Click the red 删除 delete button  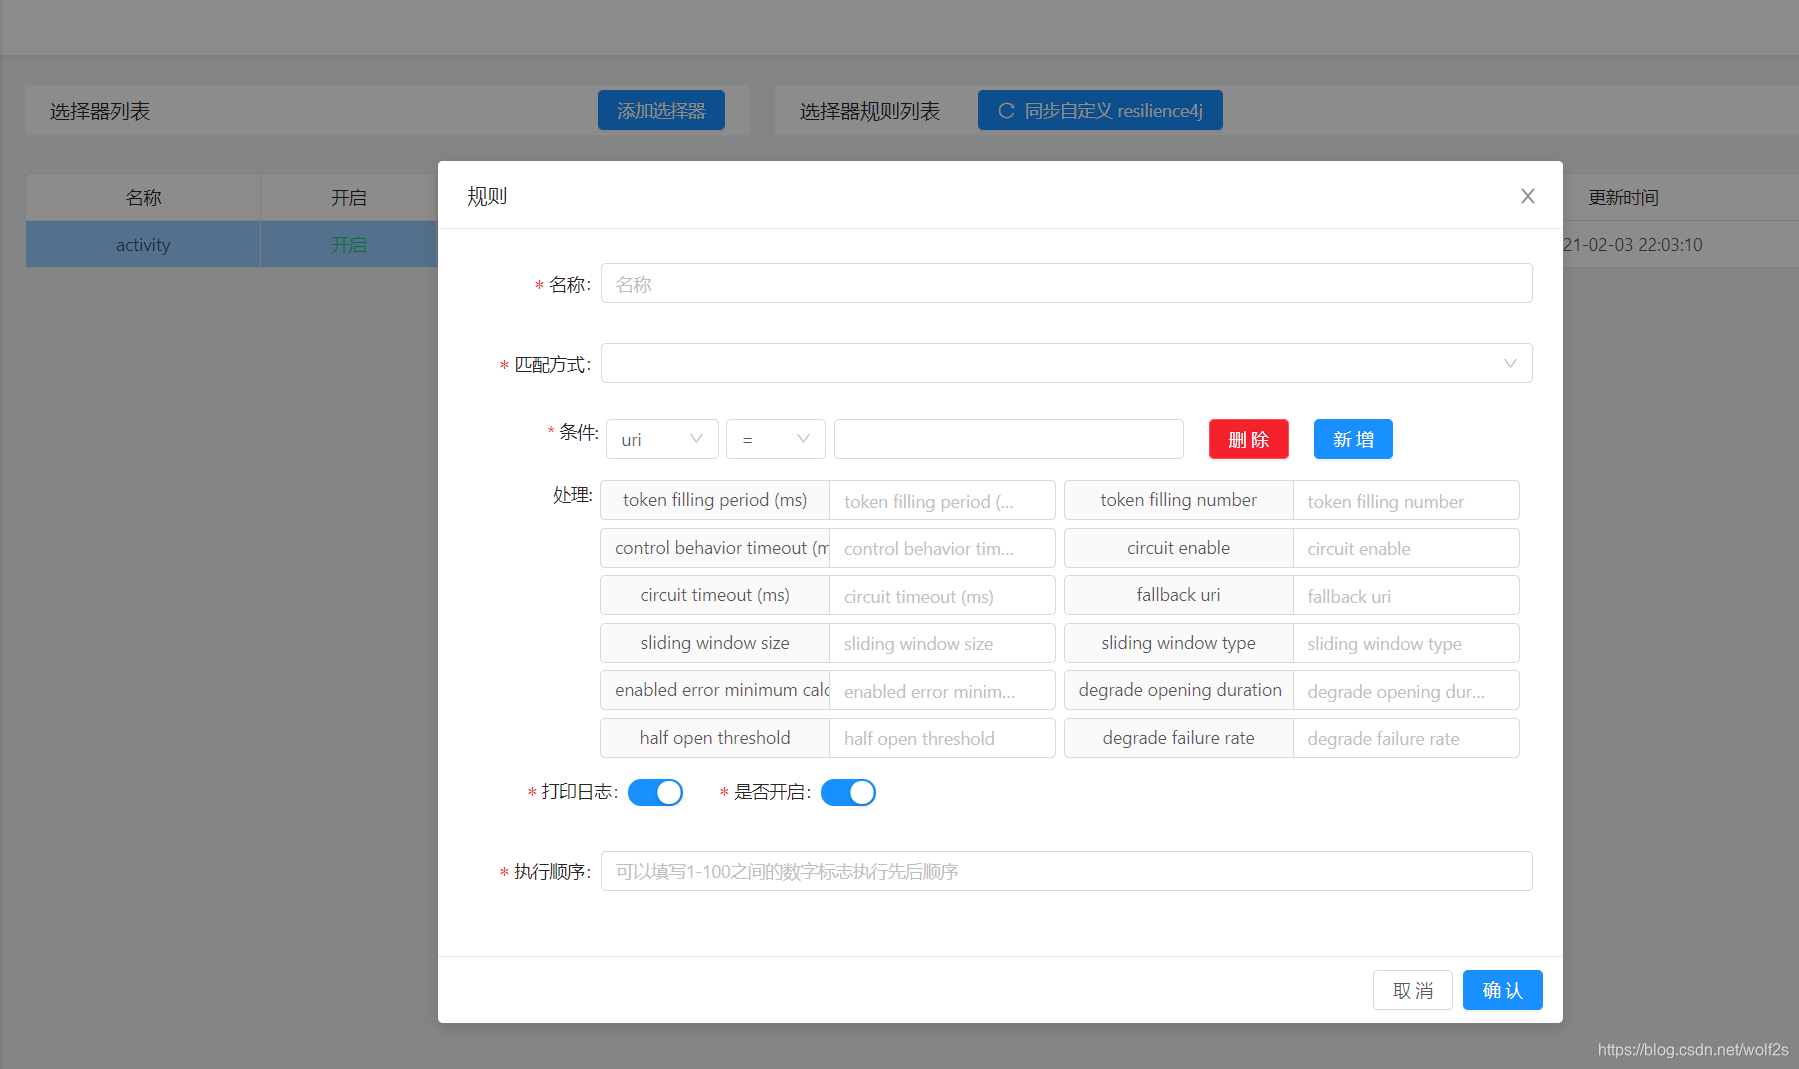[1248, 439]
